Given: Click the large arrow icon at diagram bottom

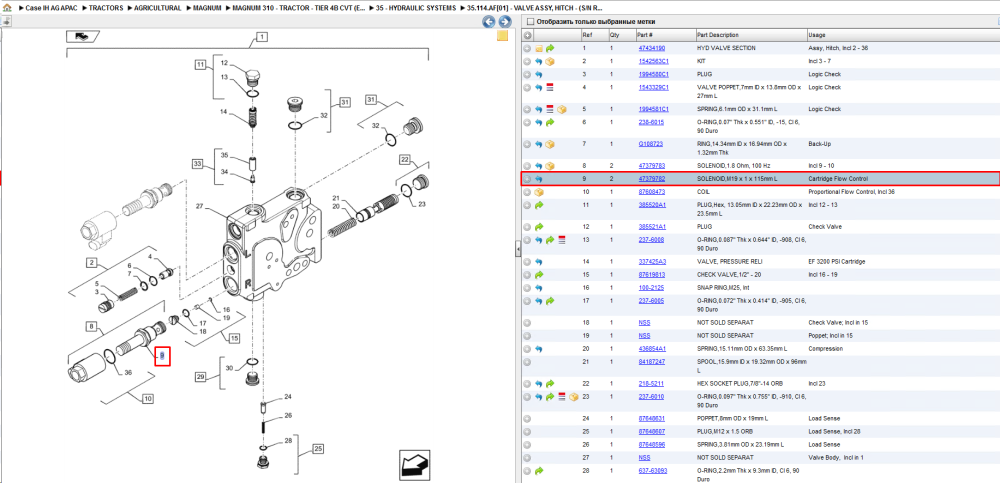Looking at the screenshot, I should [x=417, y=463].
